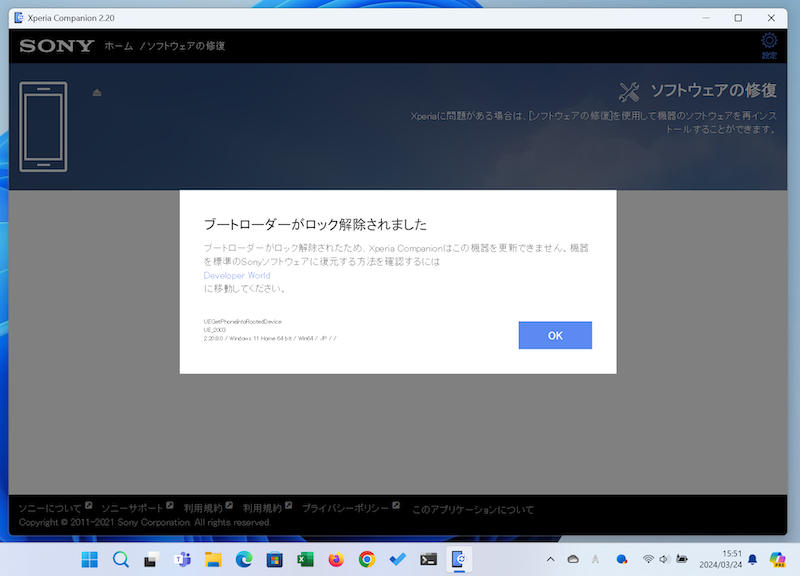This screenshot has width=800, height=576.
Task: Click the phone device outline icon
Action: (43, 127)
